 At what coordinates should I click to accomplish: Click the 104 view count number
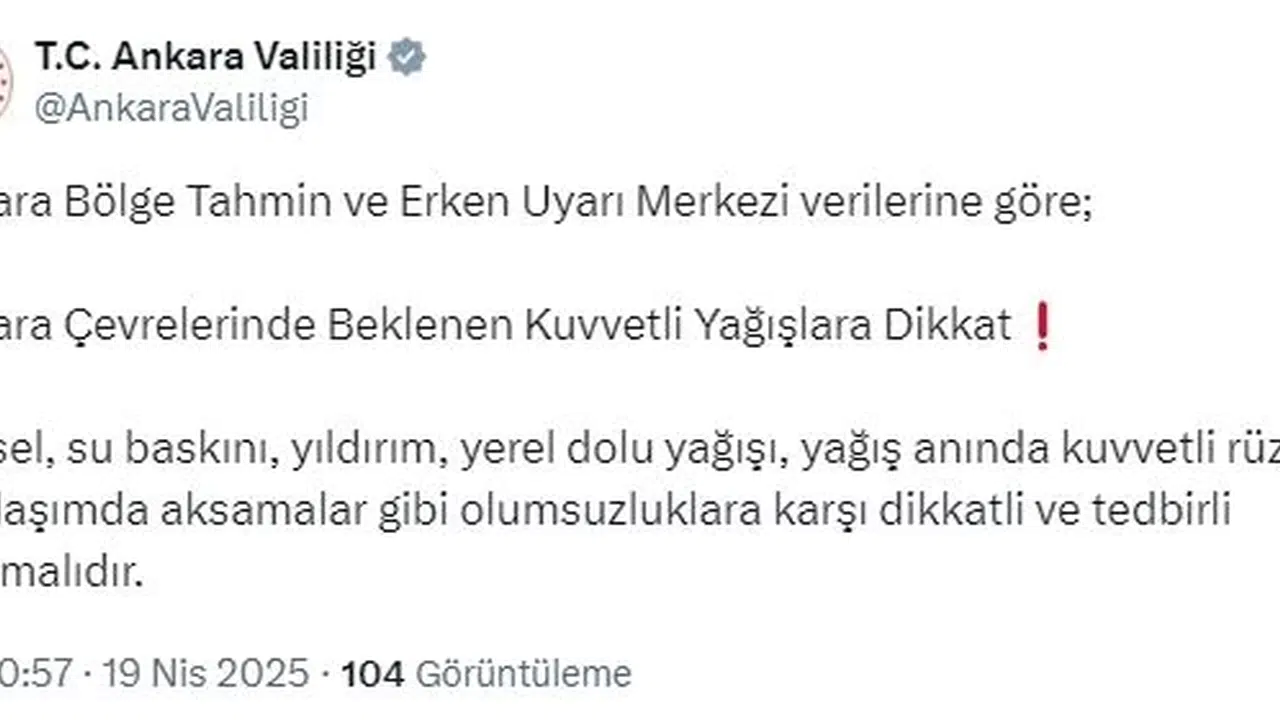click(x=373, y=673)
